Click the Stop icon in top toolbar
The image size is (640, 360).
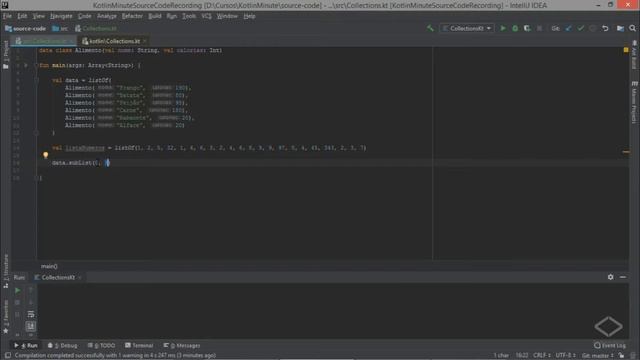[539, 28]
